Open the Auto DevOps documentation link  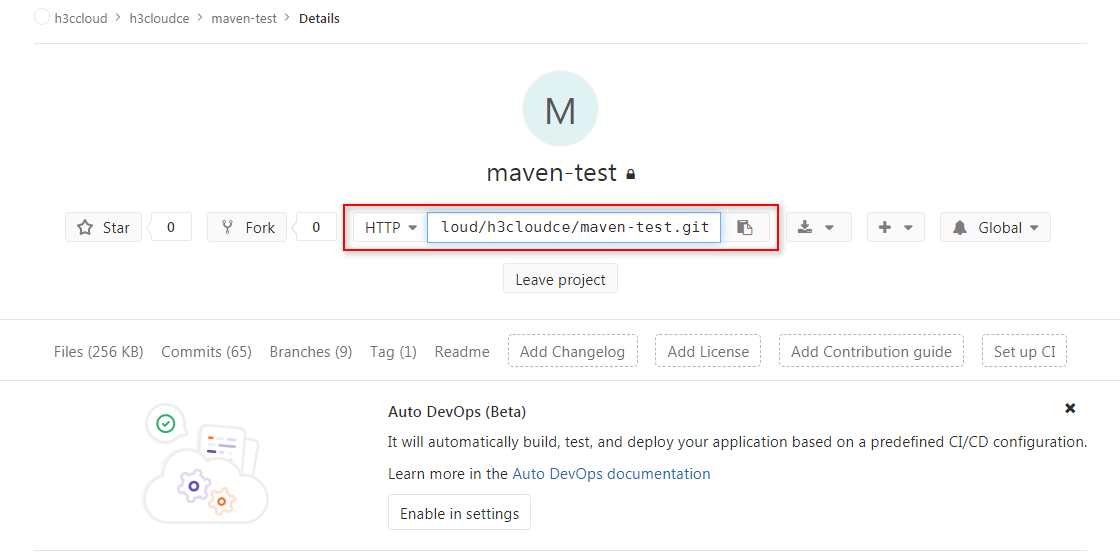tap(611, 474)
